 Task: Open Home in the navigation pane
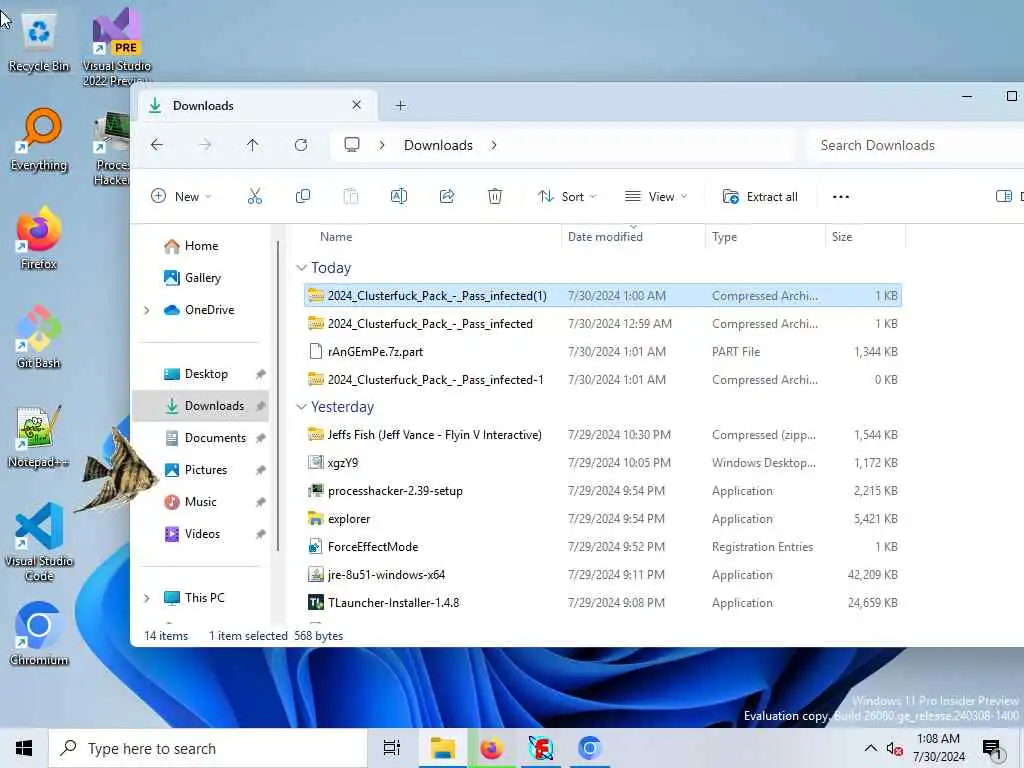pyautogui.click(x=202, y=246)
